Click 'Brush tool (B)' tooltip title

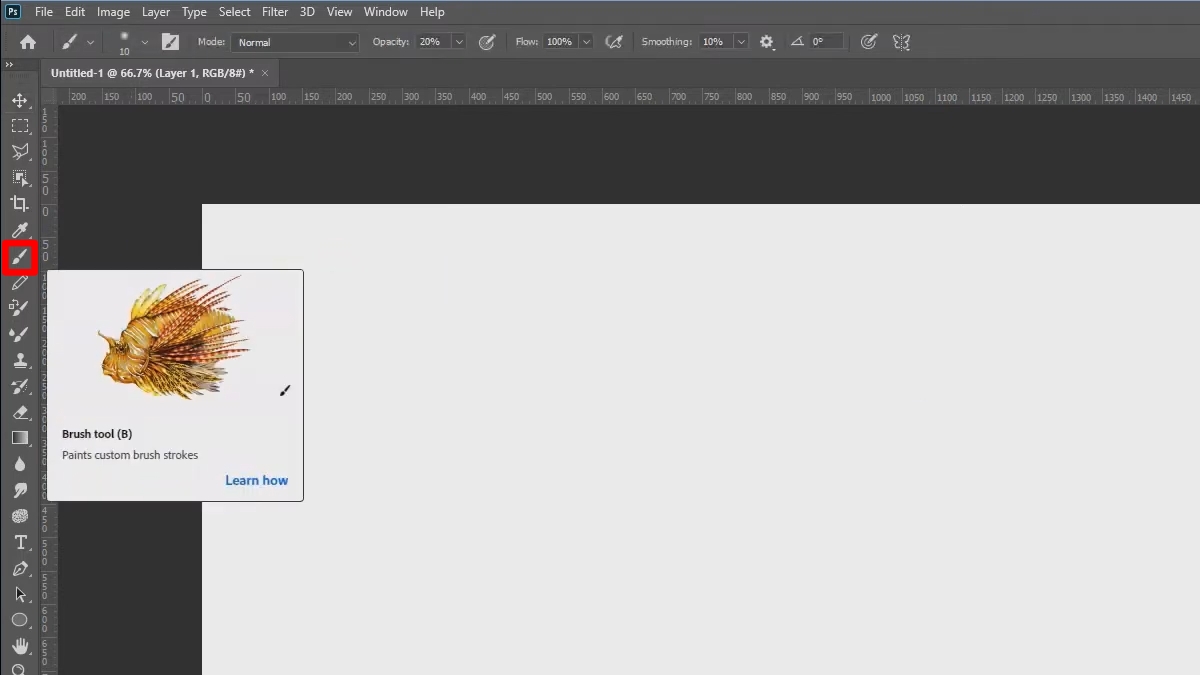[97, 434]
